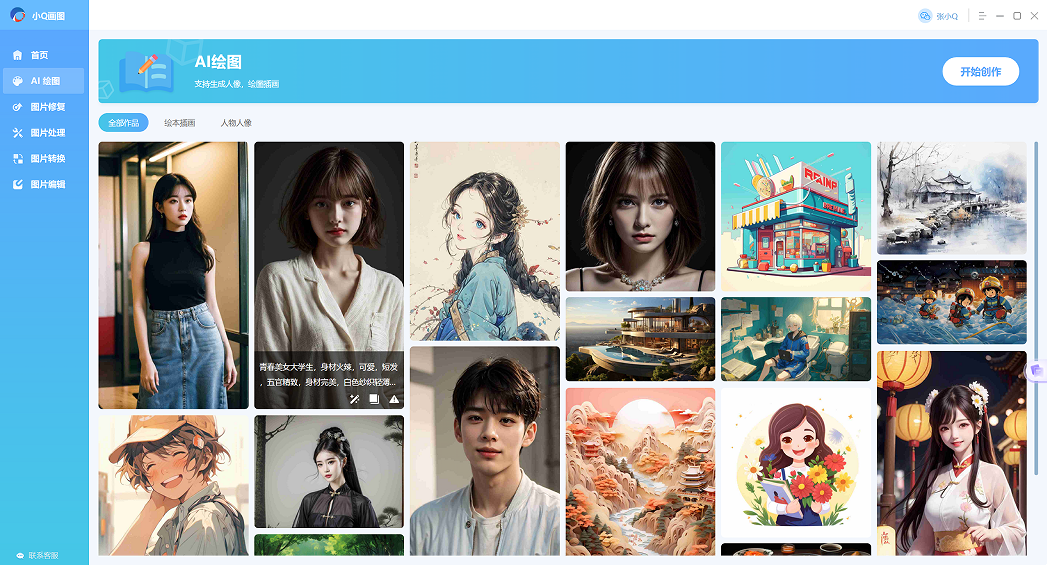Select AI 绘图 in the sidebar
The image size is (1047, 565).
point(44,81)
